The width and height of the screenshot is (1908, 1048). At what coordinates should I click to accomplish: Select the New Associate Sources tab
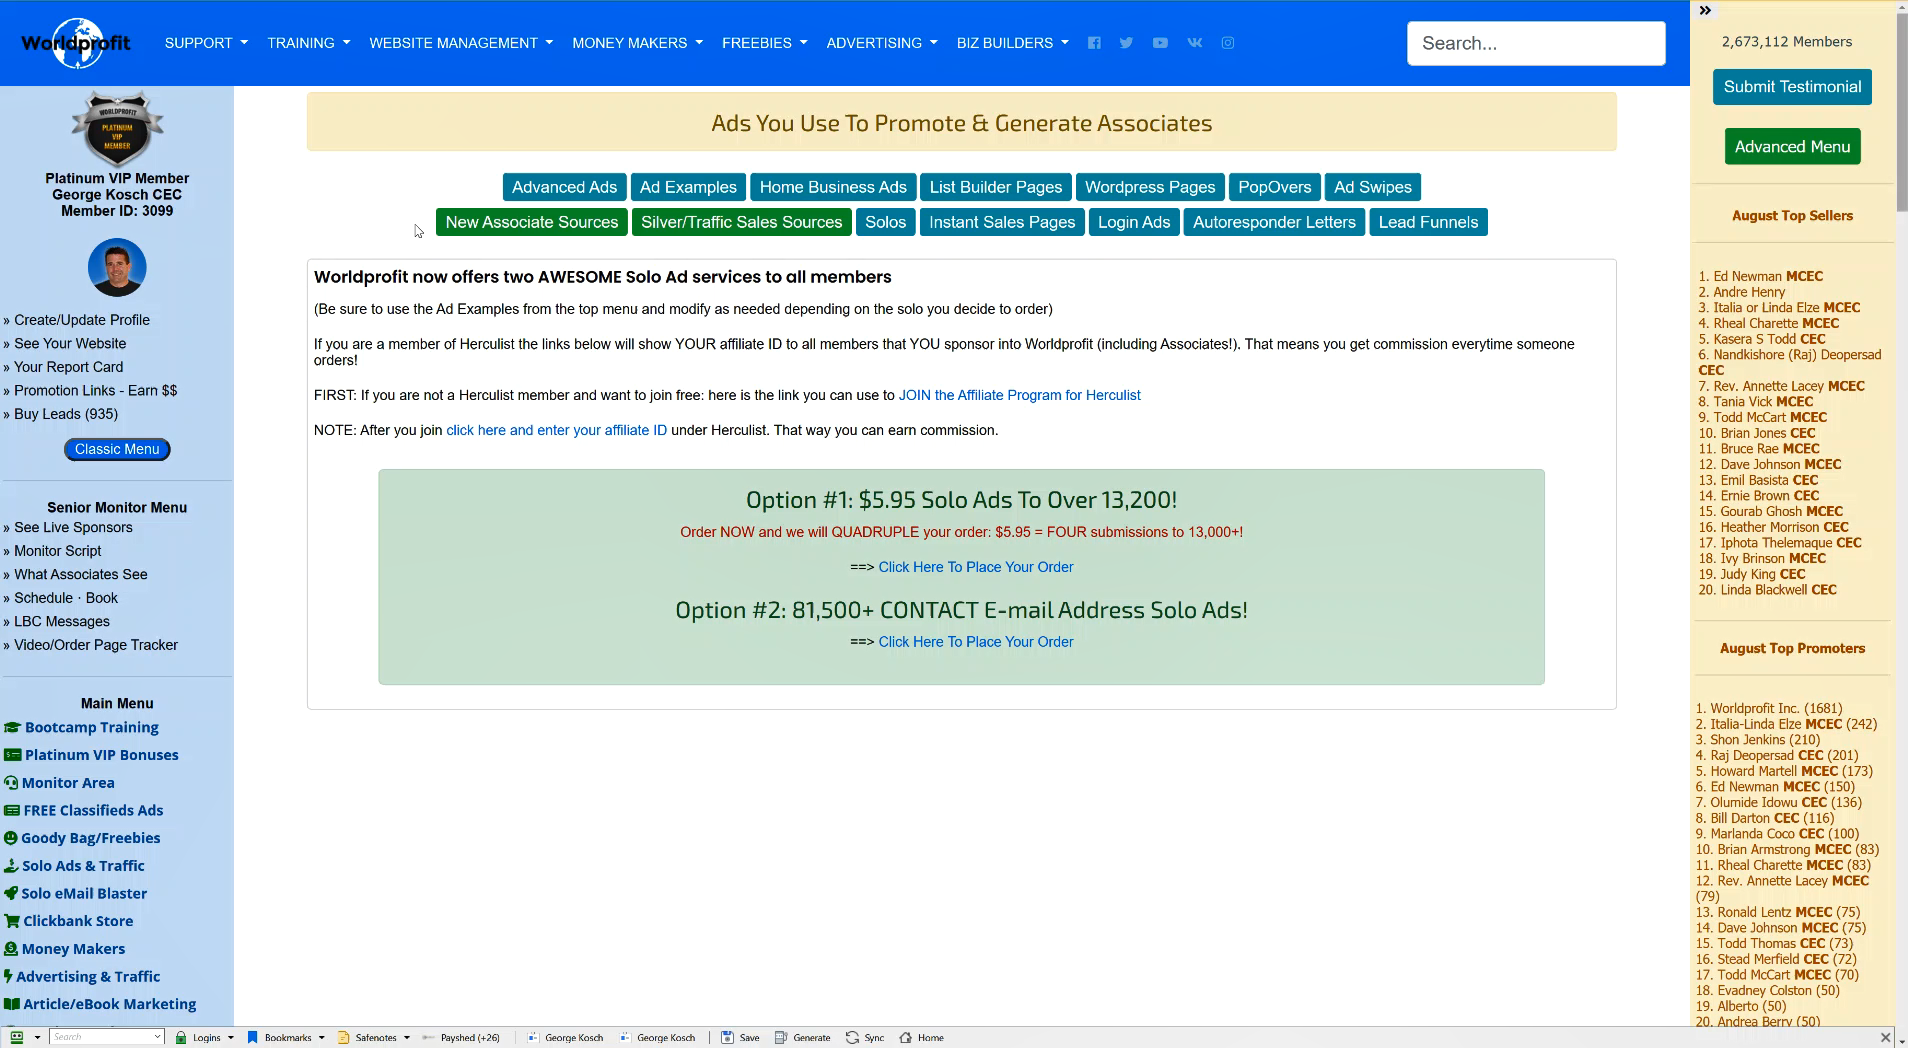click(x=532, y=222)
